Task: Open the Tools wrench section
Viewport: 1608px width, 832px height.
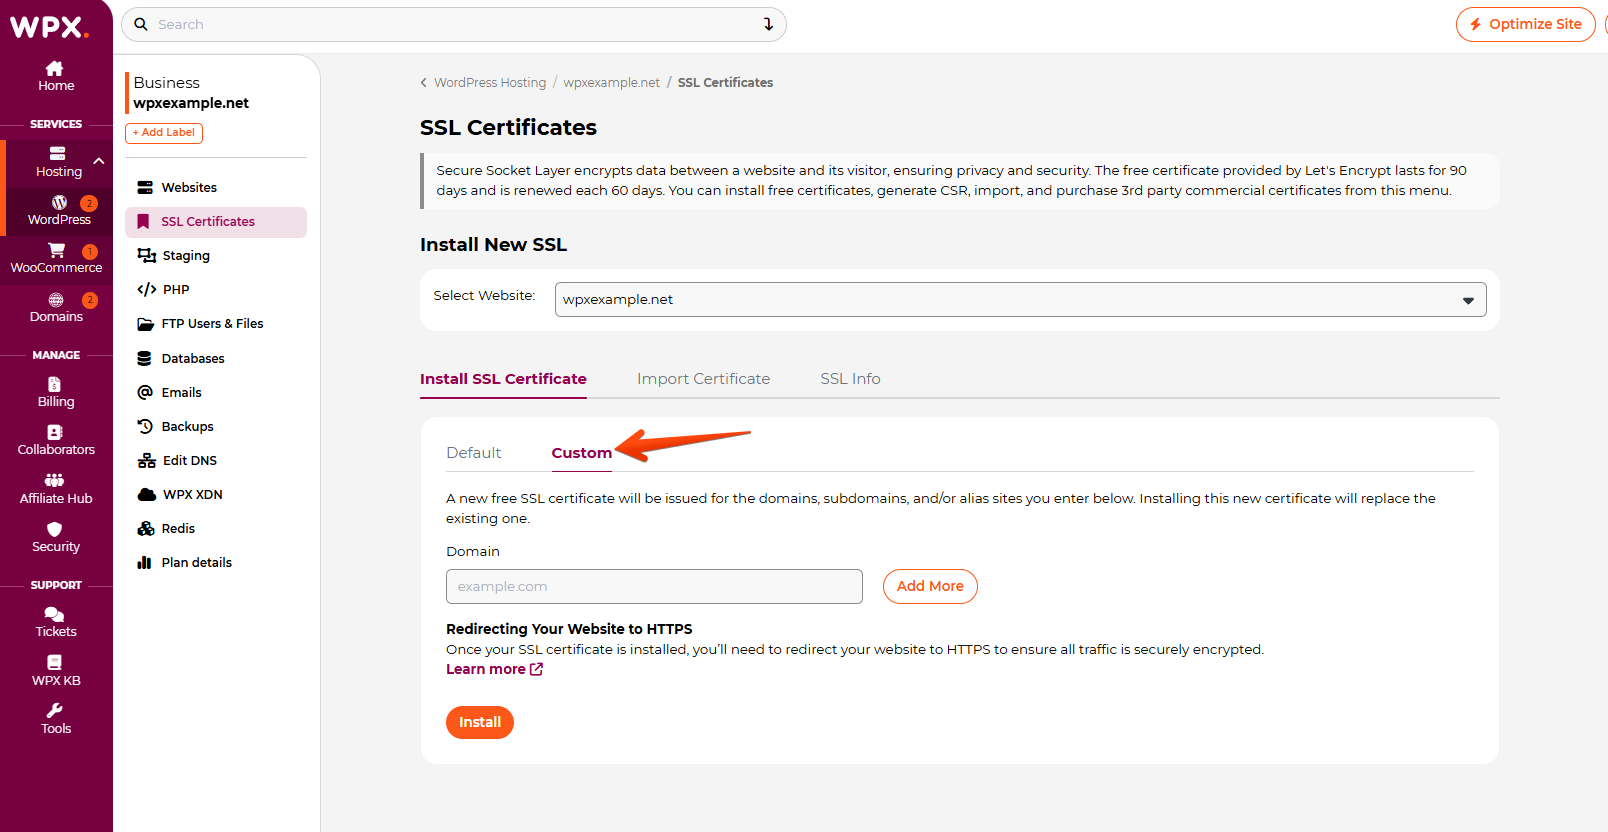Action: click(56, 719)
